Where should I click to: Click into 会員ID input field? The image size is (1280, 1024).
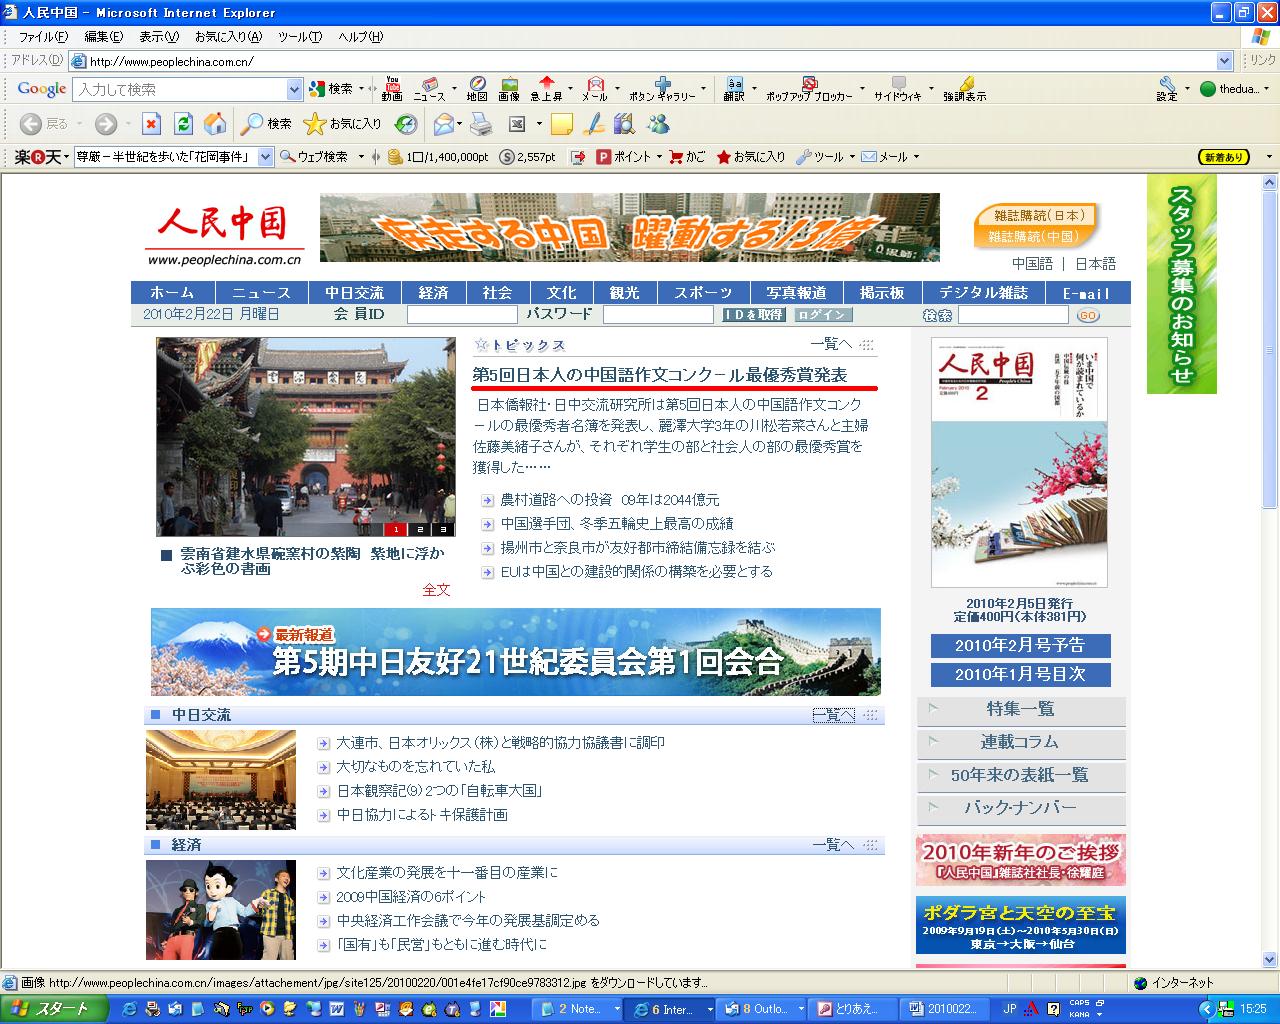coord(461,315)
